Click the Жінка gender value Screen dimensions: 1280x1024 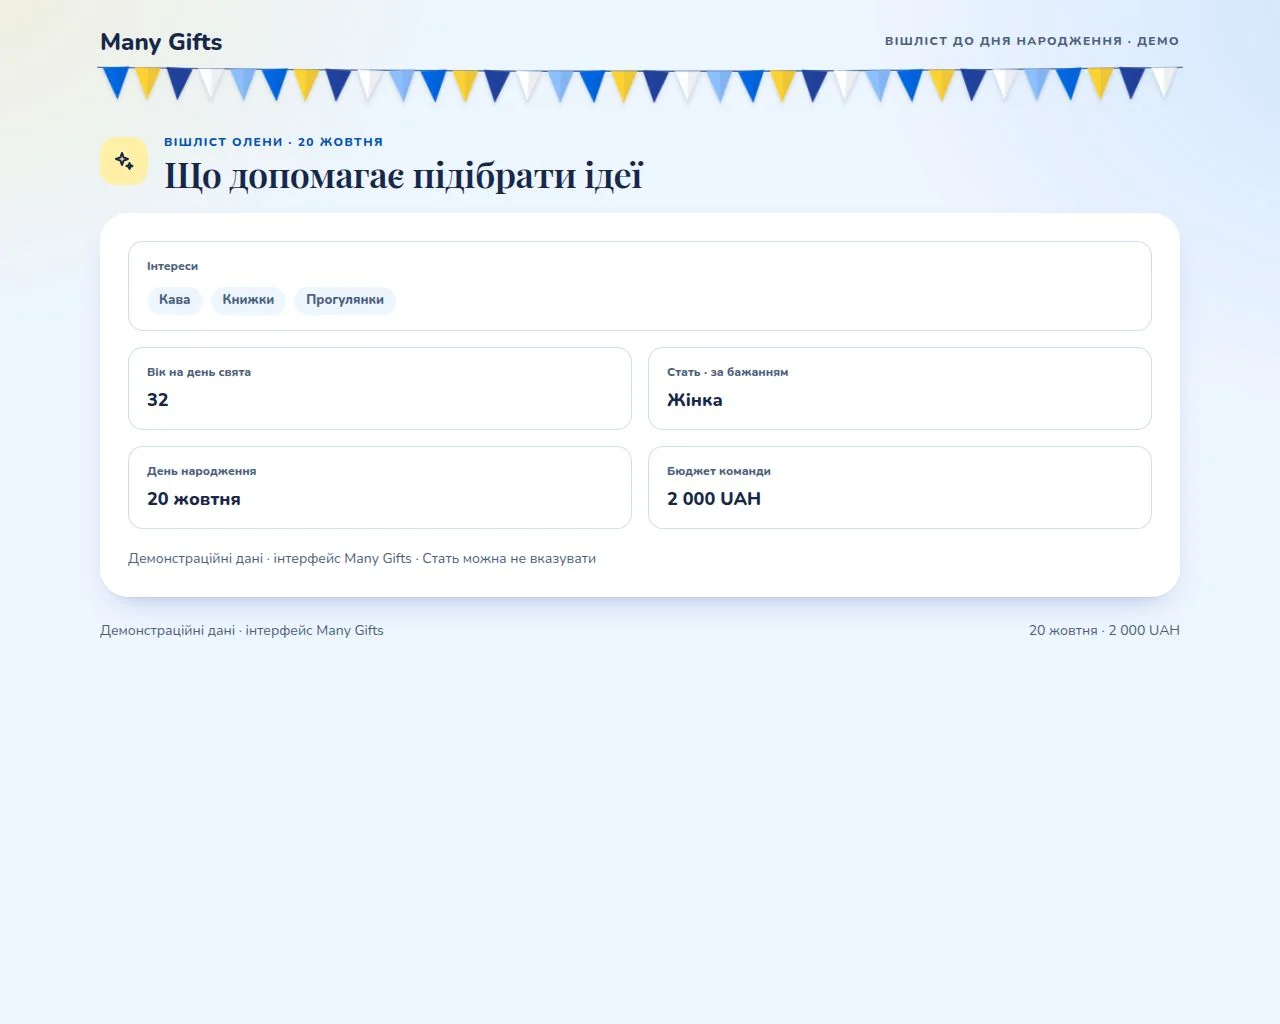(695, 400)
